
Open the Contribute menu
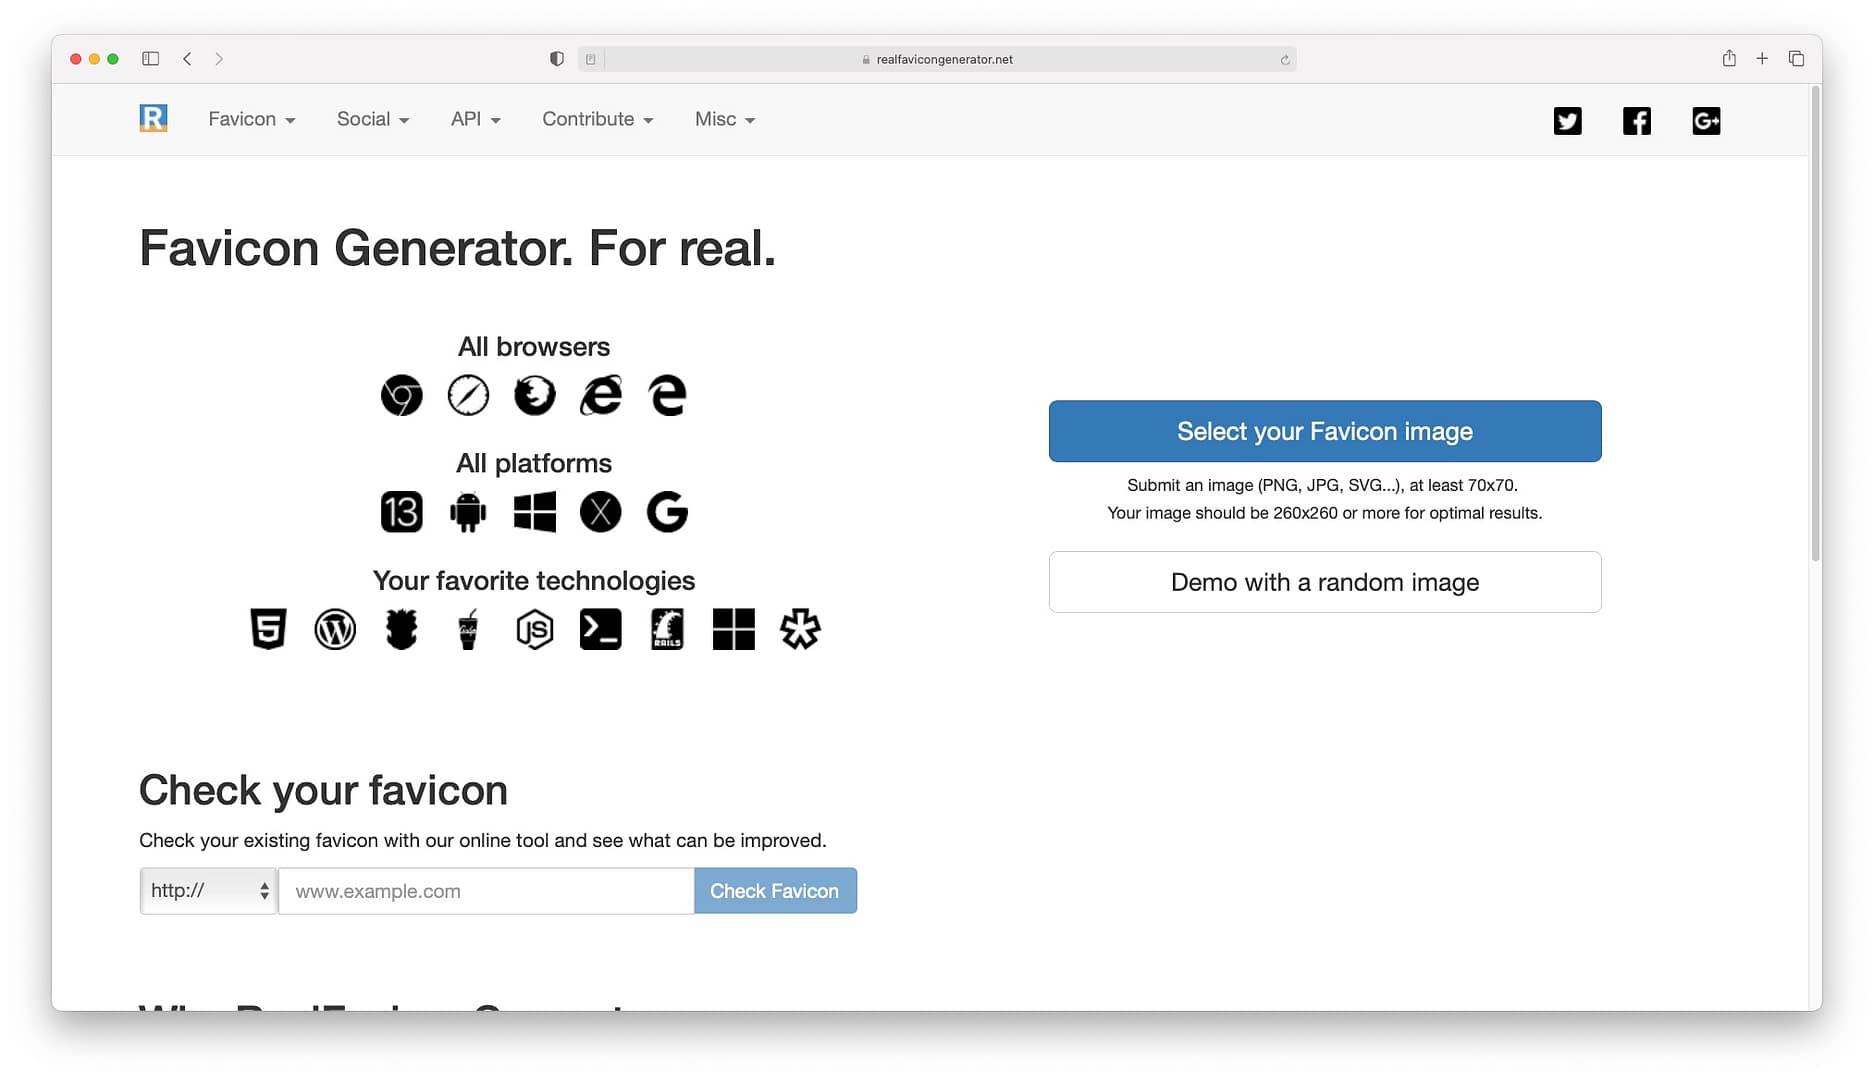[597, 119]
